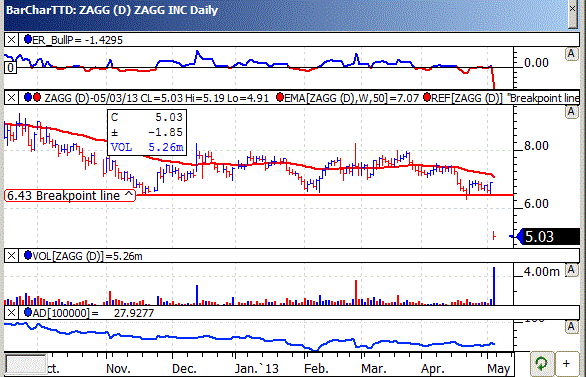
Task: Click the REF[ZAGG (D)] Breakpoint line label
Action: point(505,98)
